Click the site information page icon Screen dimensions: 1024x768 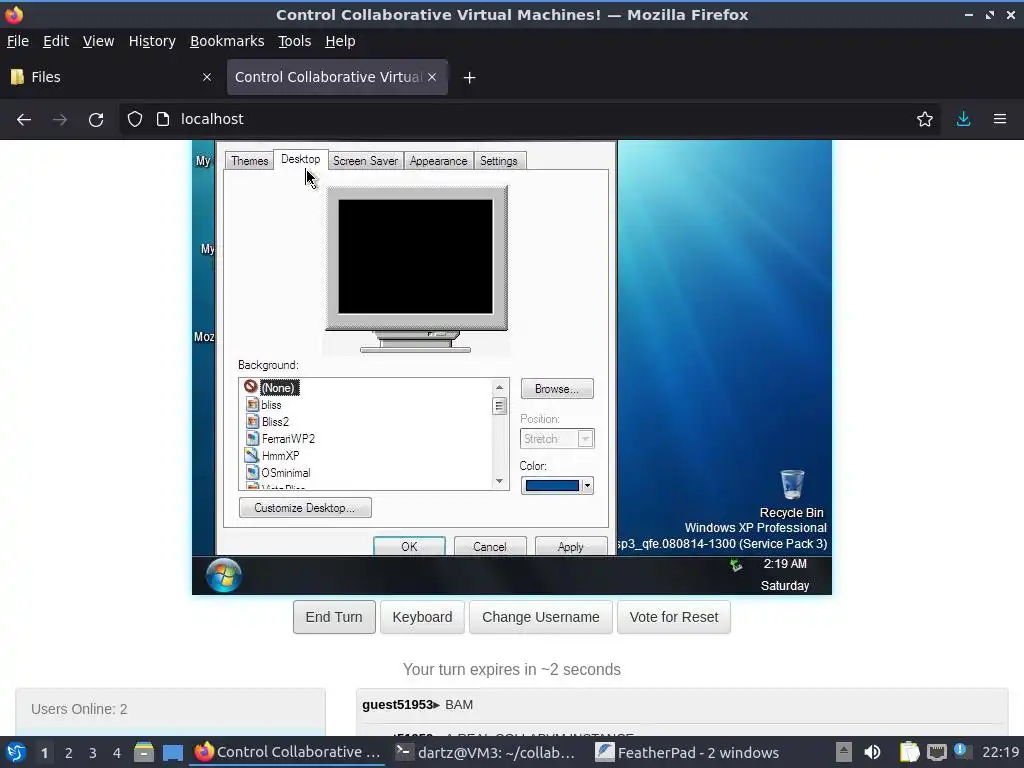pos(163,119)
